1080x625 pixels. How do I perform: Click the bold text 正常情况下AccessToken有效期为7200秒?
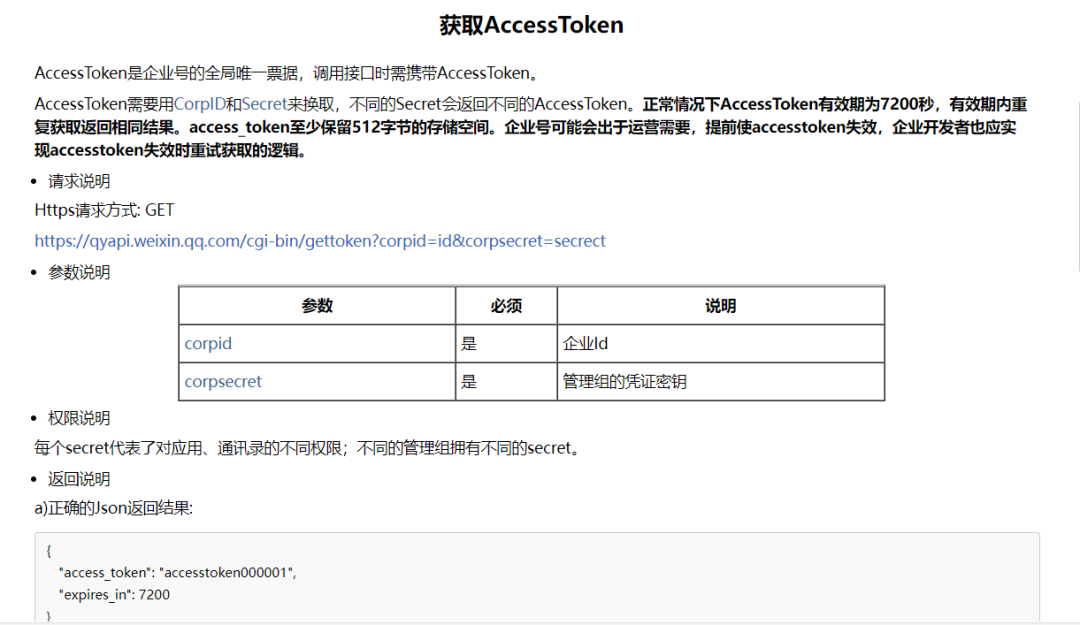click(x=788, y=104)
